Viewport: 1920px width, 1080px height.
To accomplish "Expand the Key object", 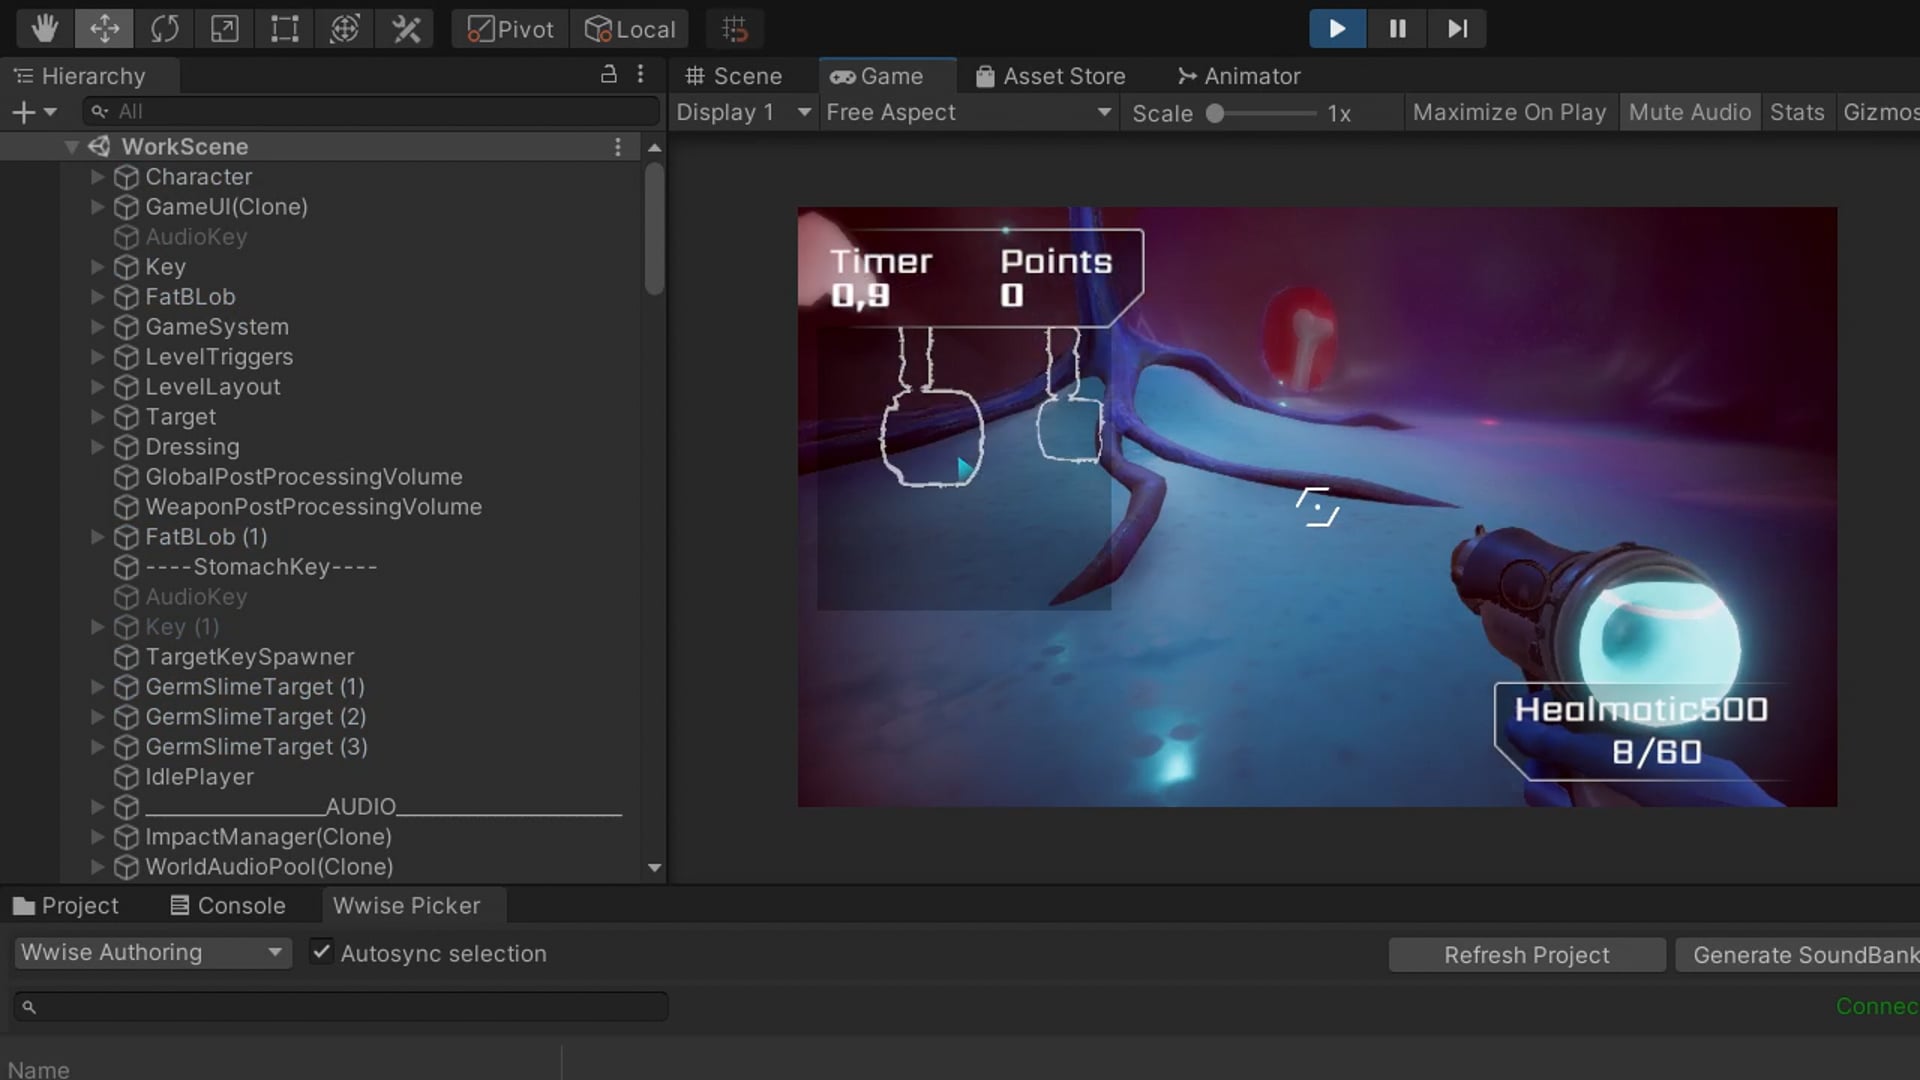I will coord(97,267).
